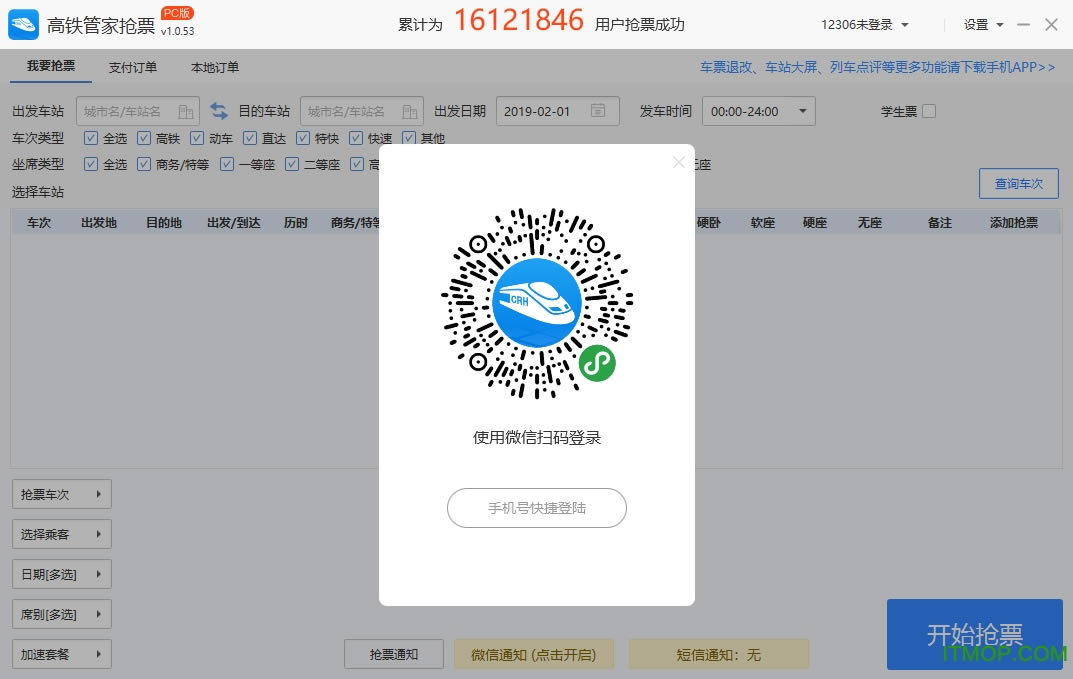This screenshot has width=1073, height=679.
Task: Click the 无座 column header
Action: (870, 222)
